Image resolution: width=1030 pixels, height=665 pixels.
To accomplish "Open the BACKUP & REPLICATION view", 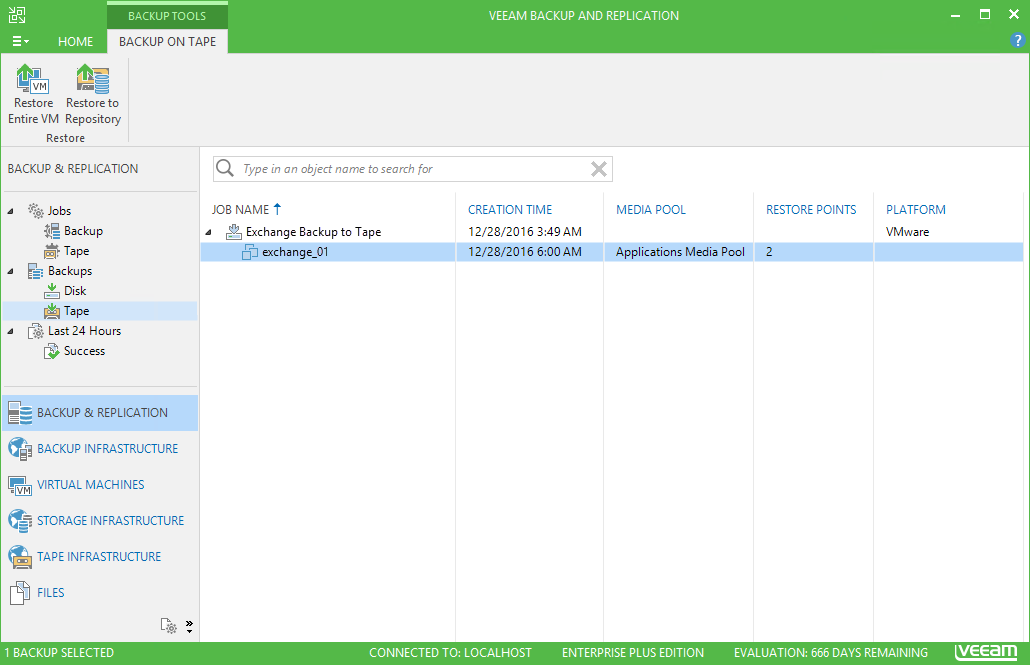I will (101, 413).
